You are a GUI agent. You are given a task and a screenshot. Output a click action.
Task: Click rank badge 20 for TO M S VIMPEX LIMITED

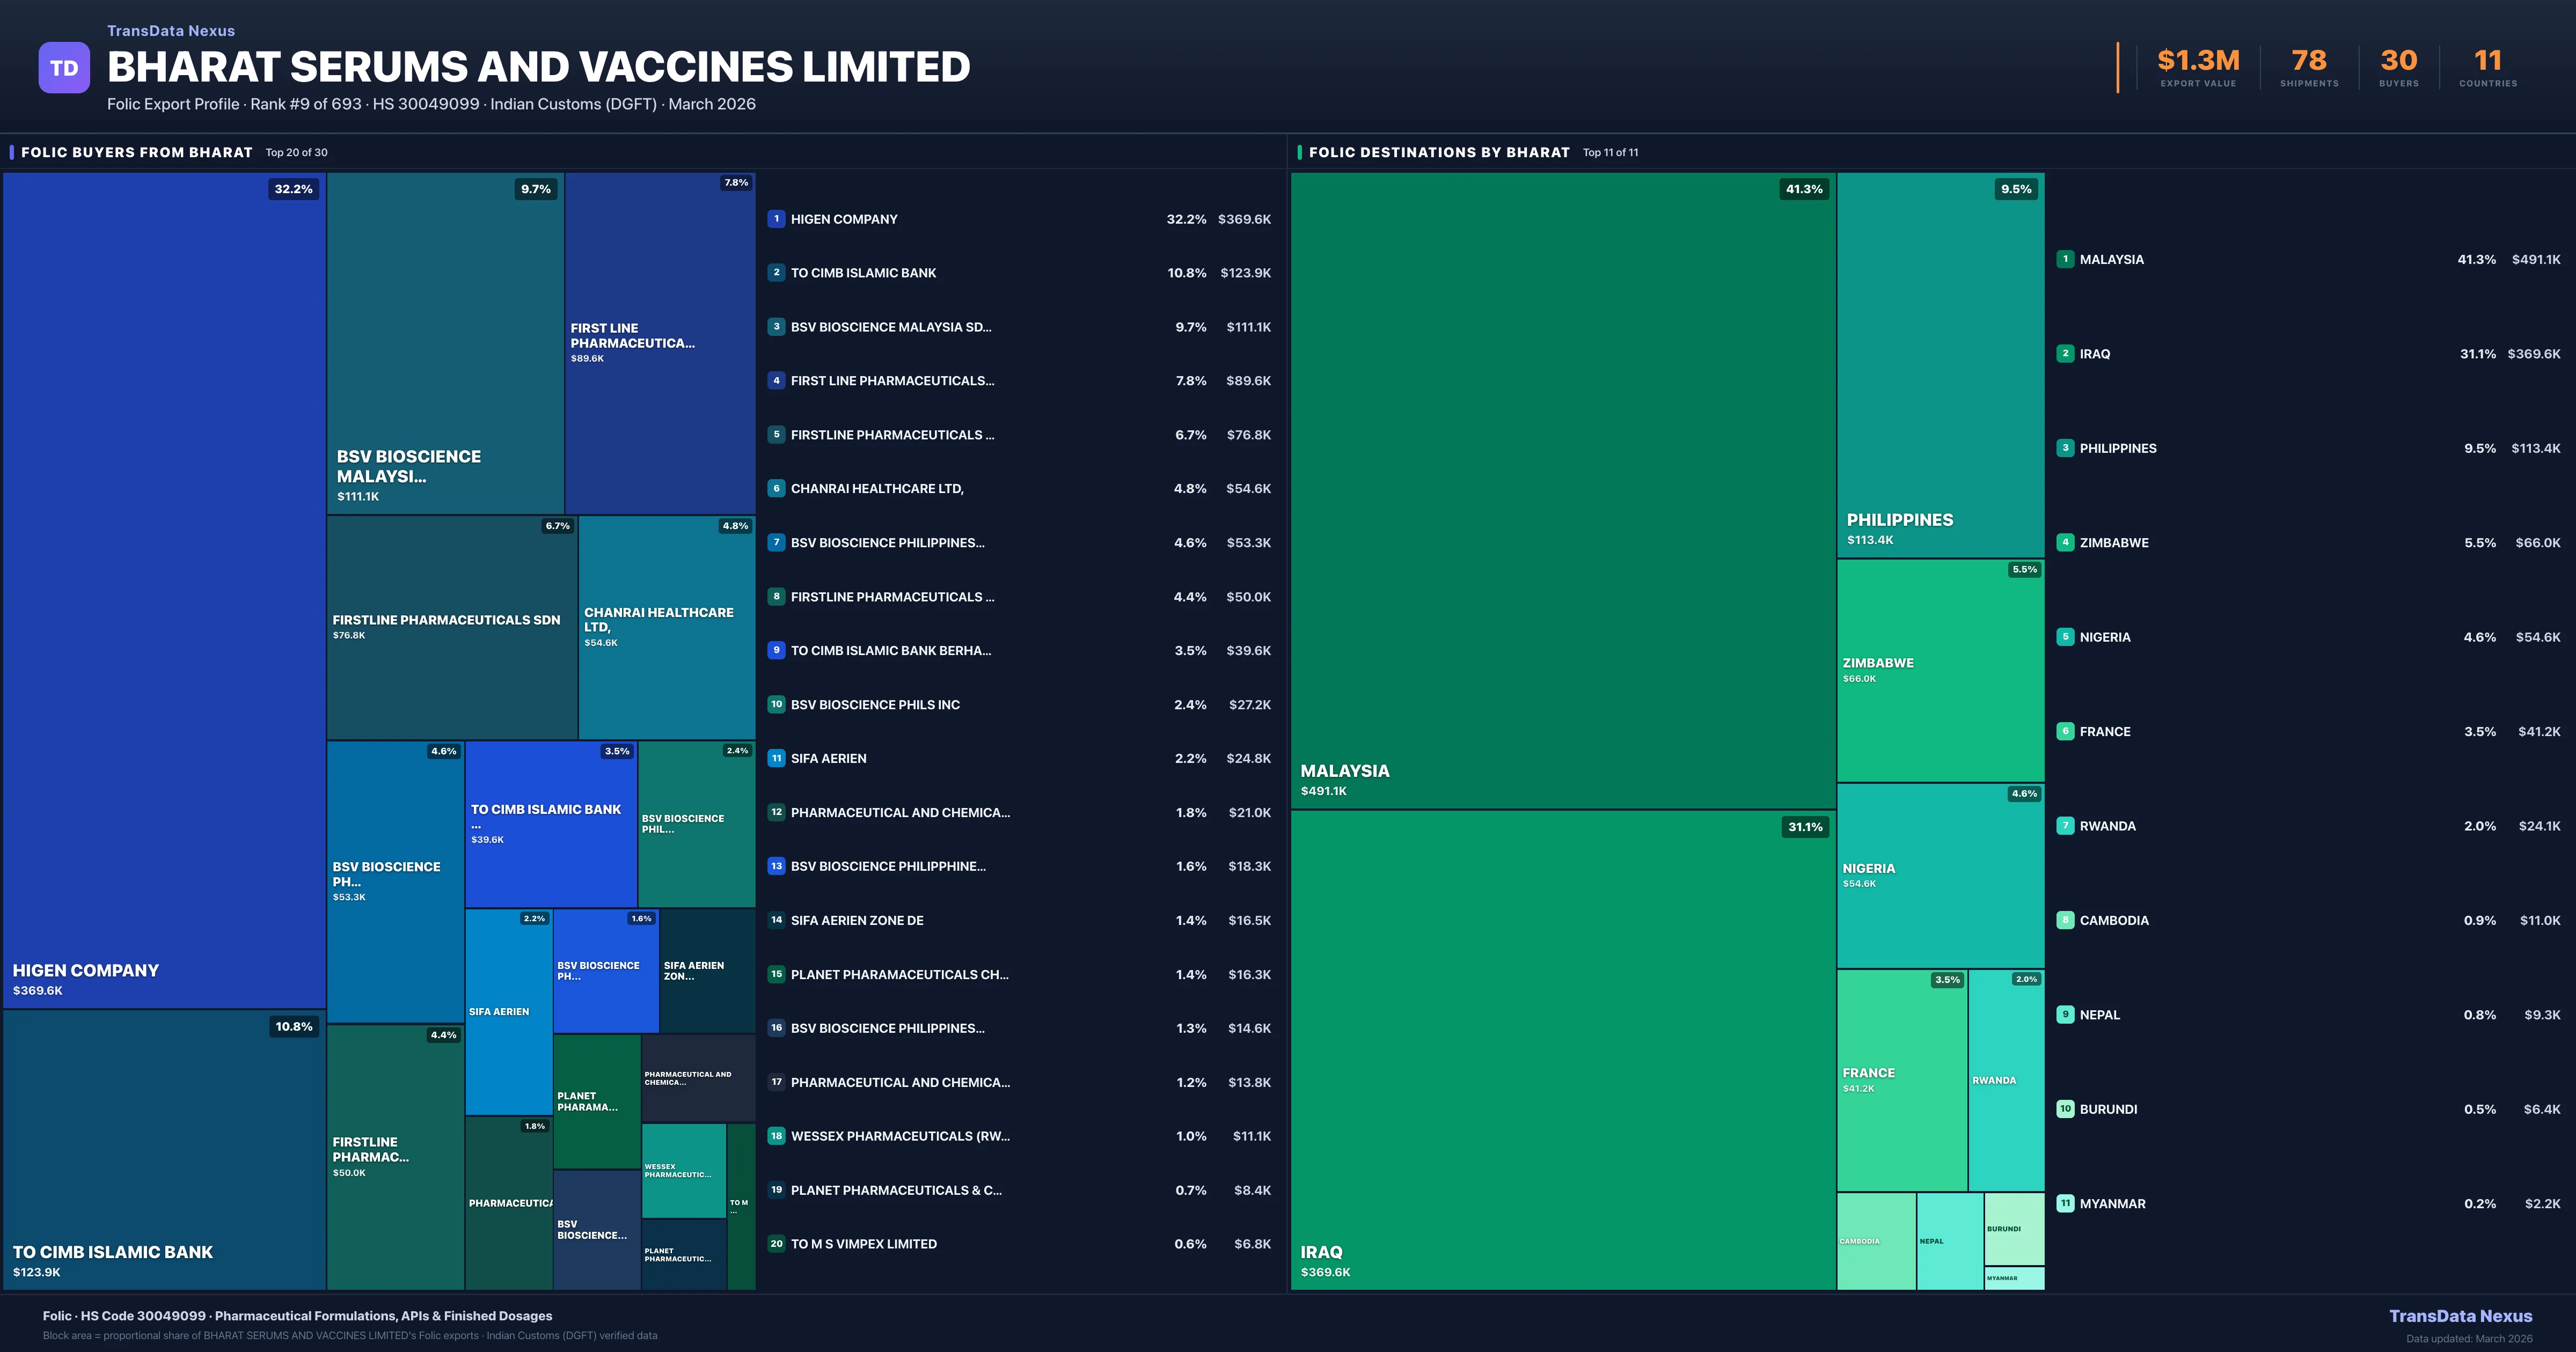coord(776,1244)
